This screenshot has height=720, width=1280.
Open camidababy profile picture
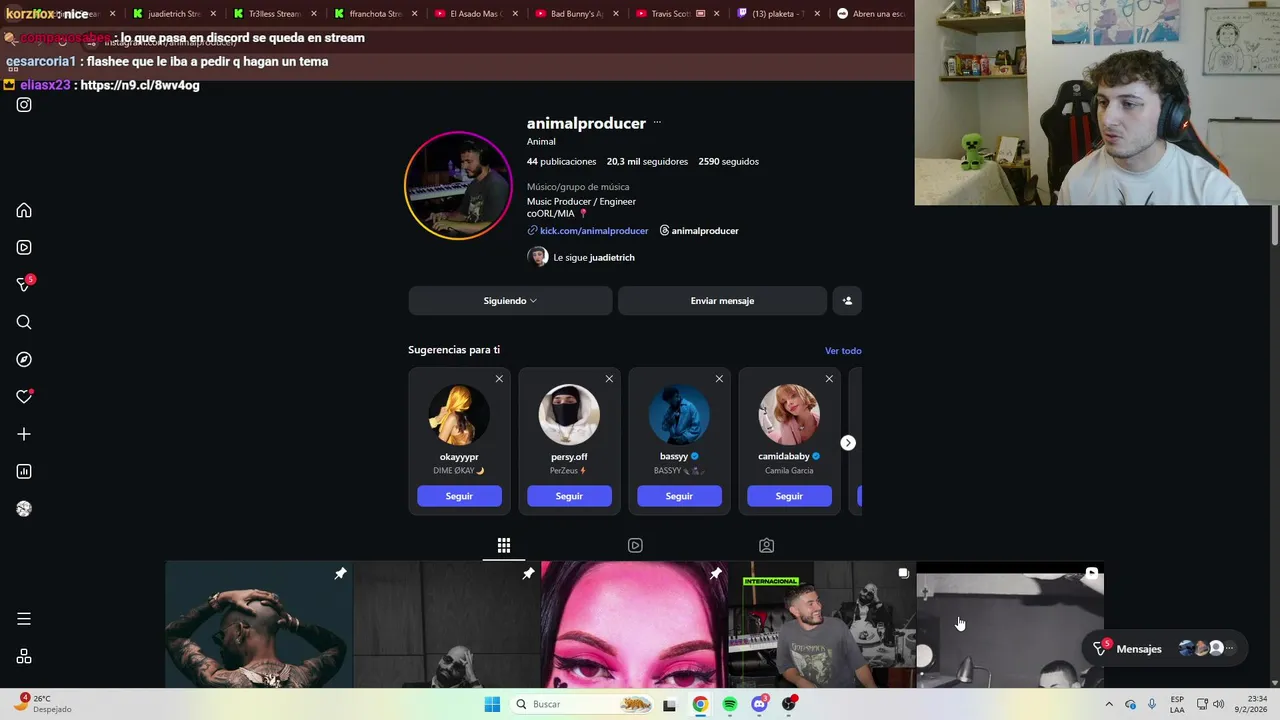tap(789, 414)
